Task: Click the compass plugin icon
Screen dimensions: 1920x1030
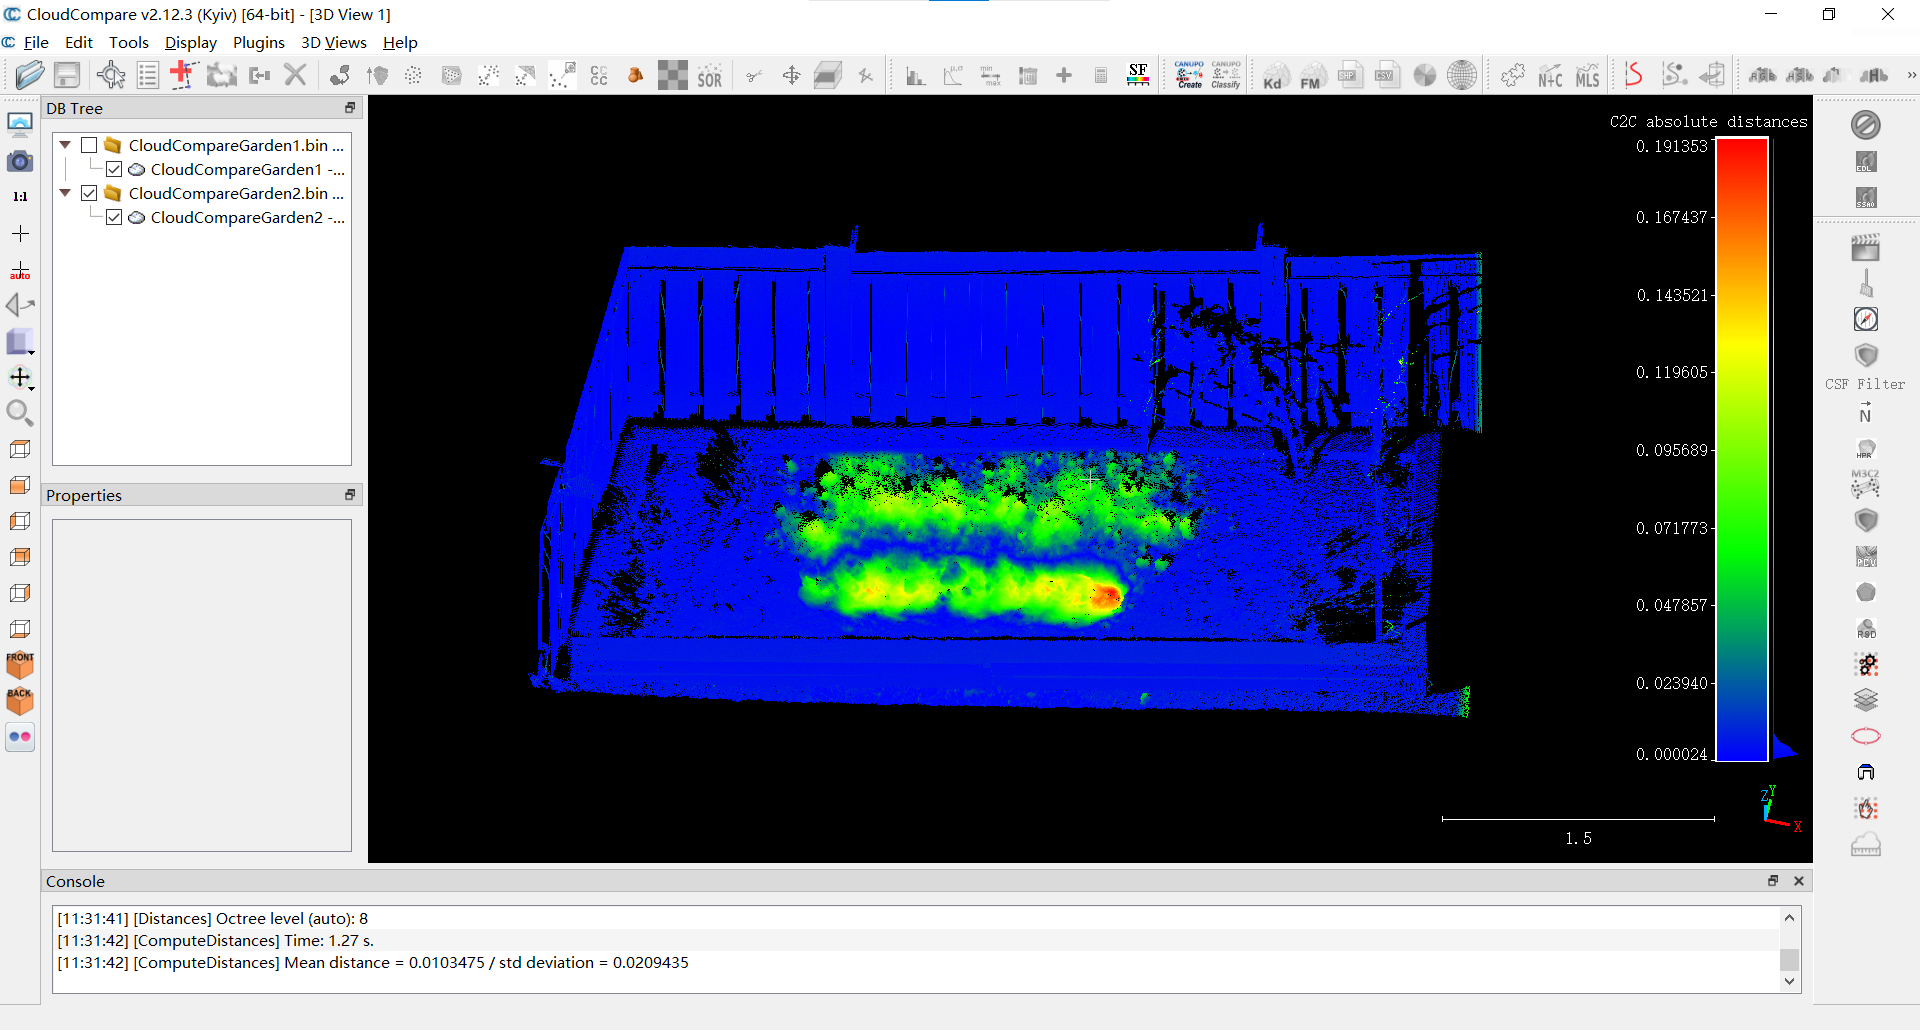Action: click(x=1866, y=319)
